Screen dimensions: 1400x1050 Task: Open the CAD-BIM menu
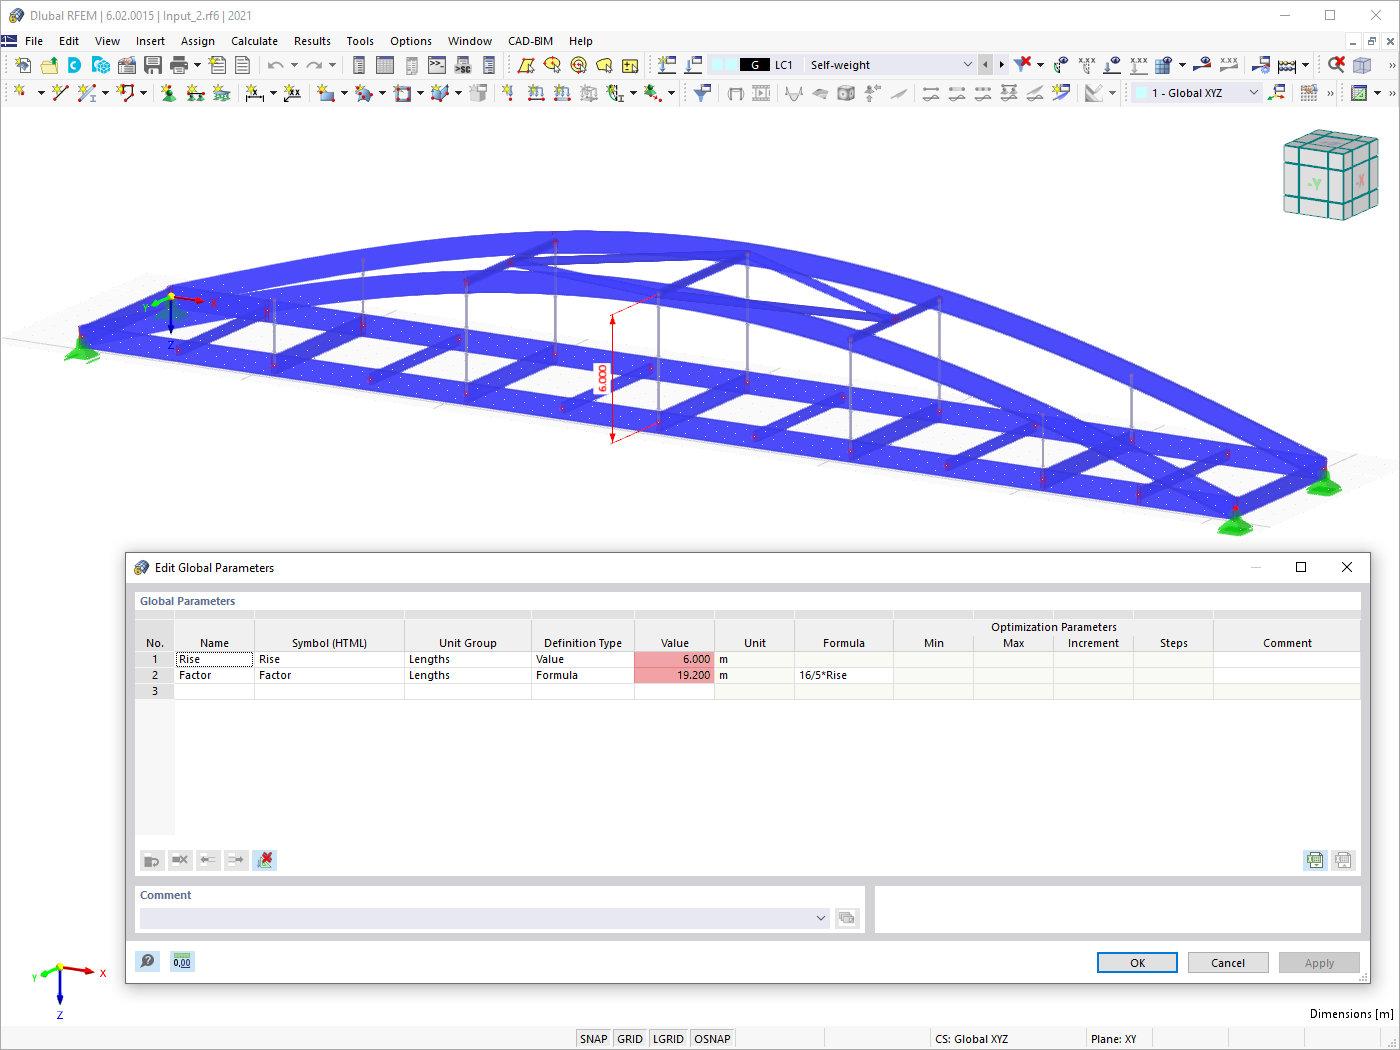click(530, 41)
